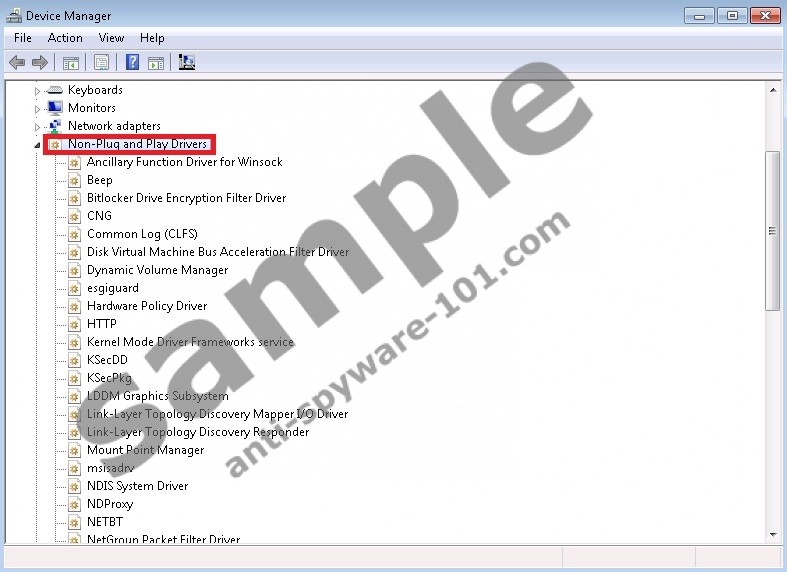Select the esgiguard driver entry
The width and height of the screenshot is (787, 572).
(112, 288)
